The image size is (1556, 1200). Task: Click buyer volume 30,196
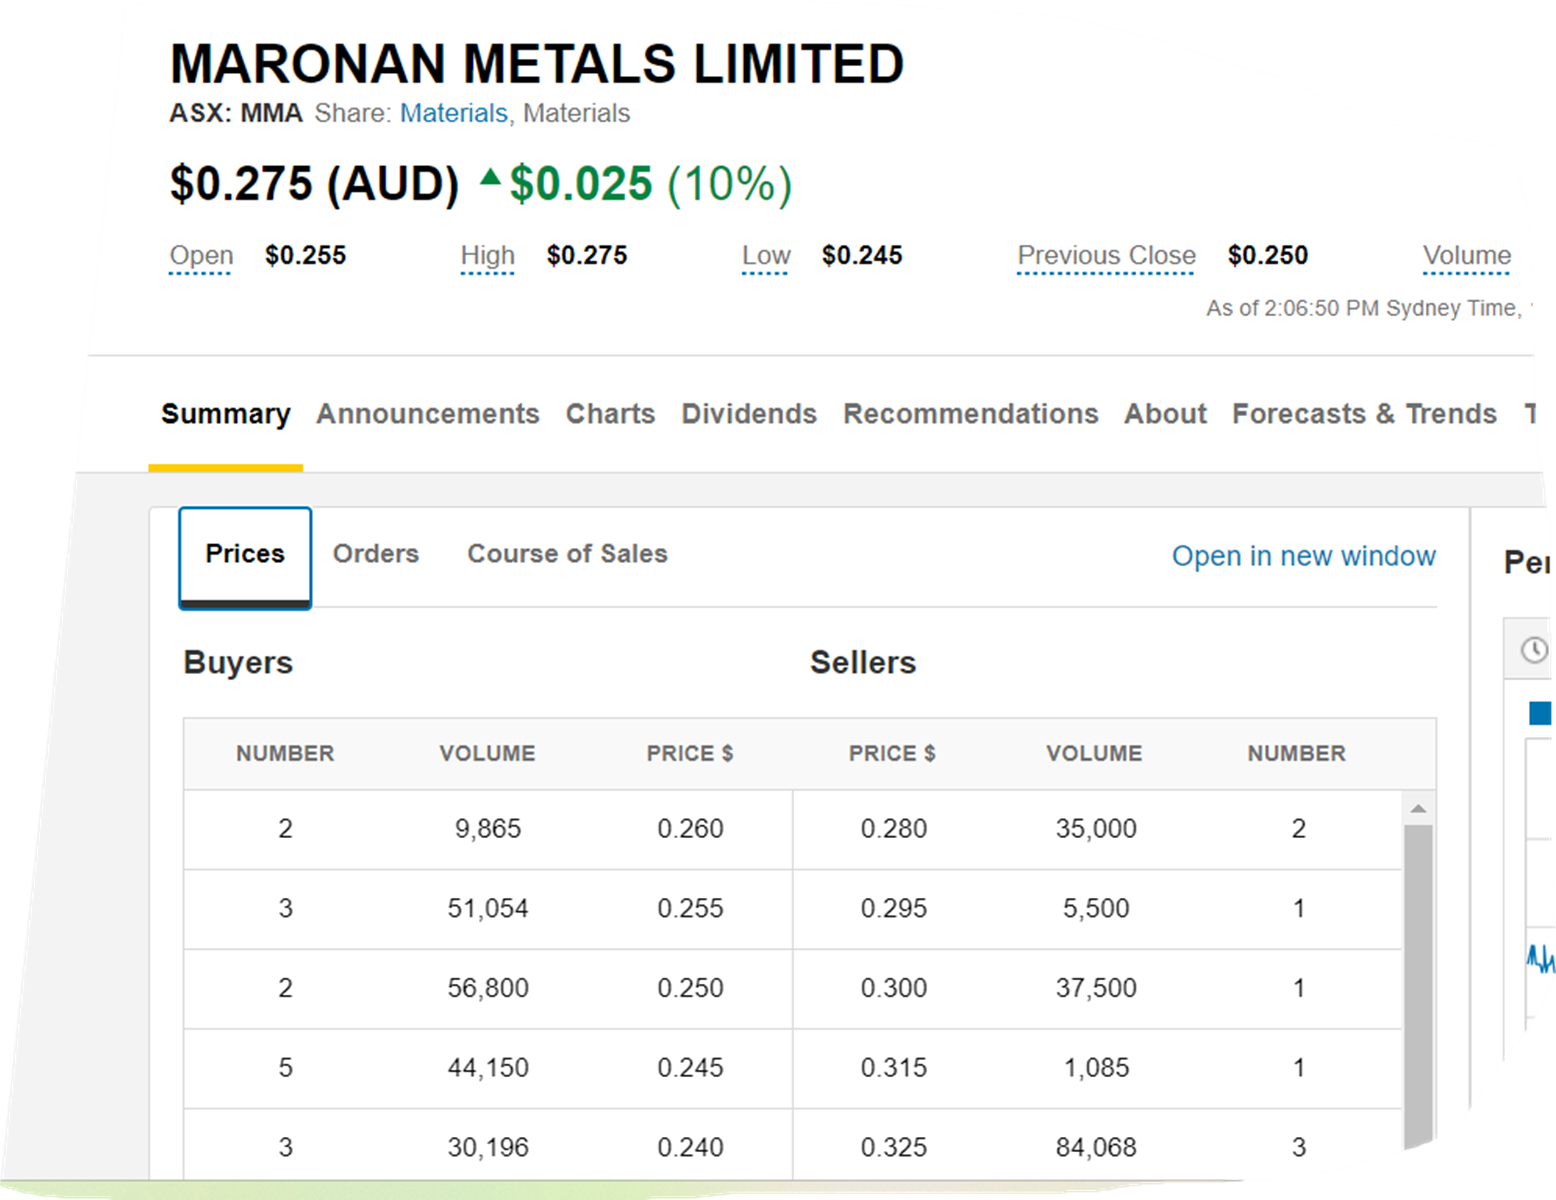tap(488, 1148)
